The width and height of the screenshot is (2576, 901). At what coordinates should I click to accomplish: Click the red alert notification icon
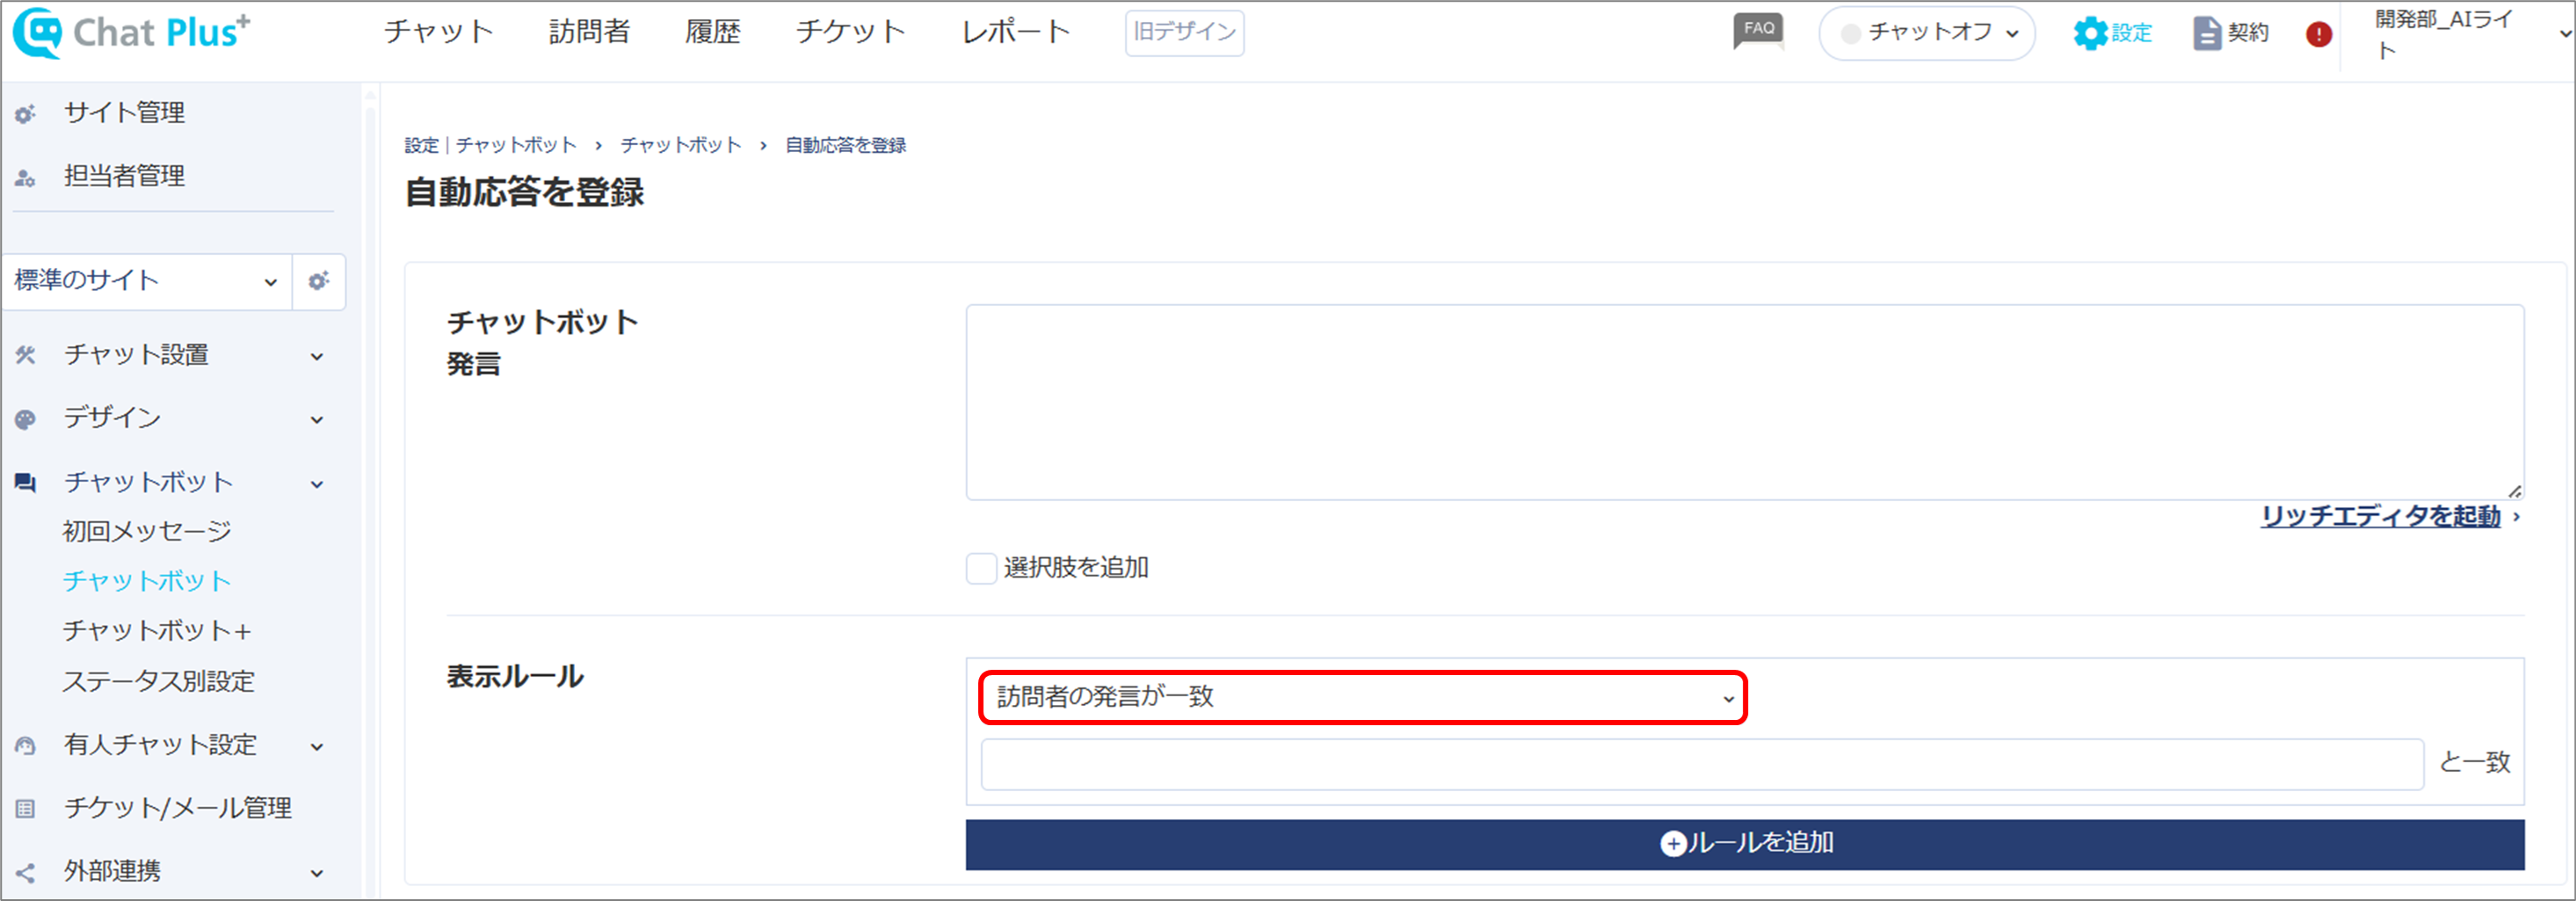point(2319,34)
